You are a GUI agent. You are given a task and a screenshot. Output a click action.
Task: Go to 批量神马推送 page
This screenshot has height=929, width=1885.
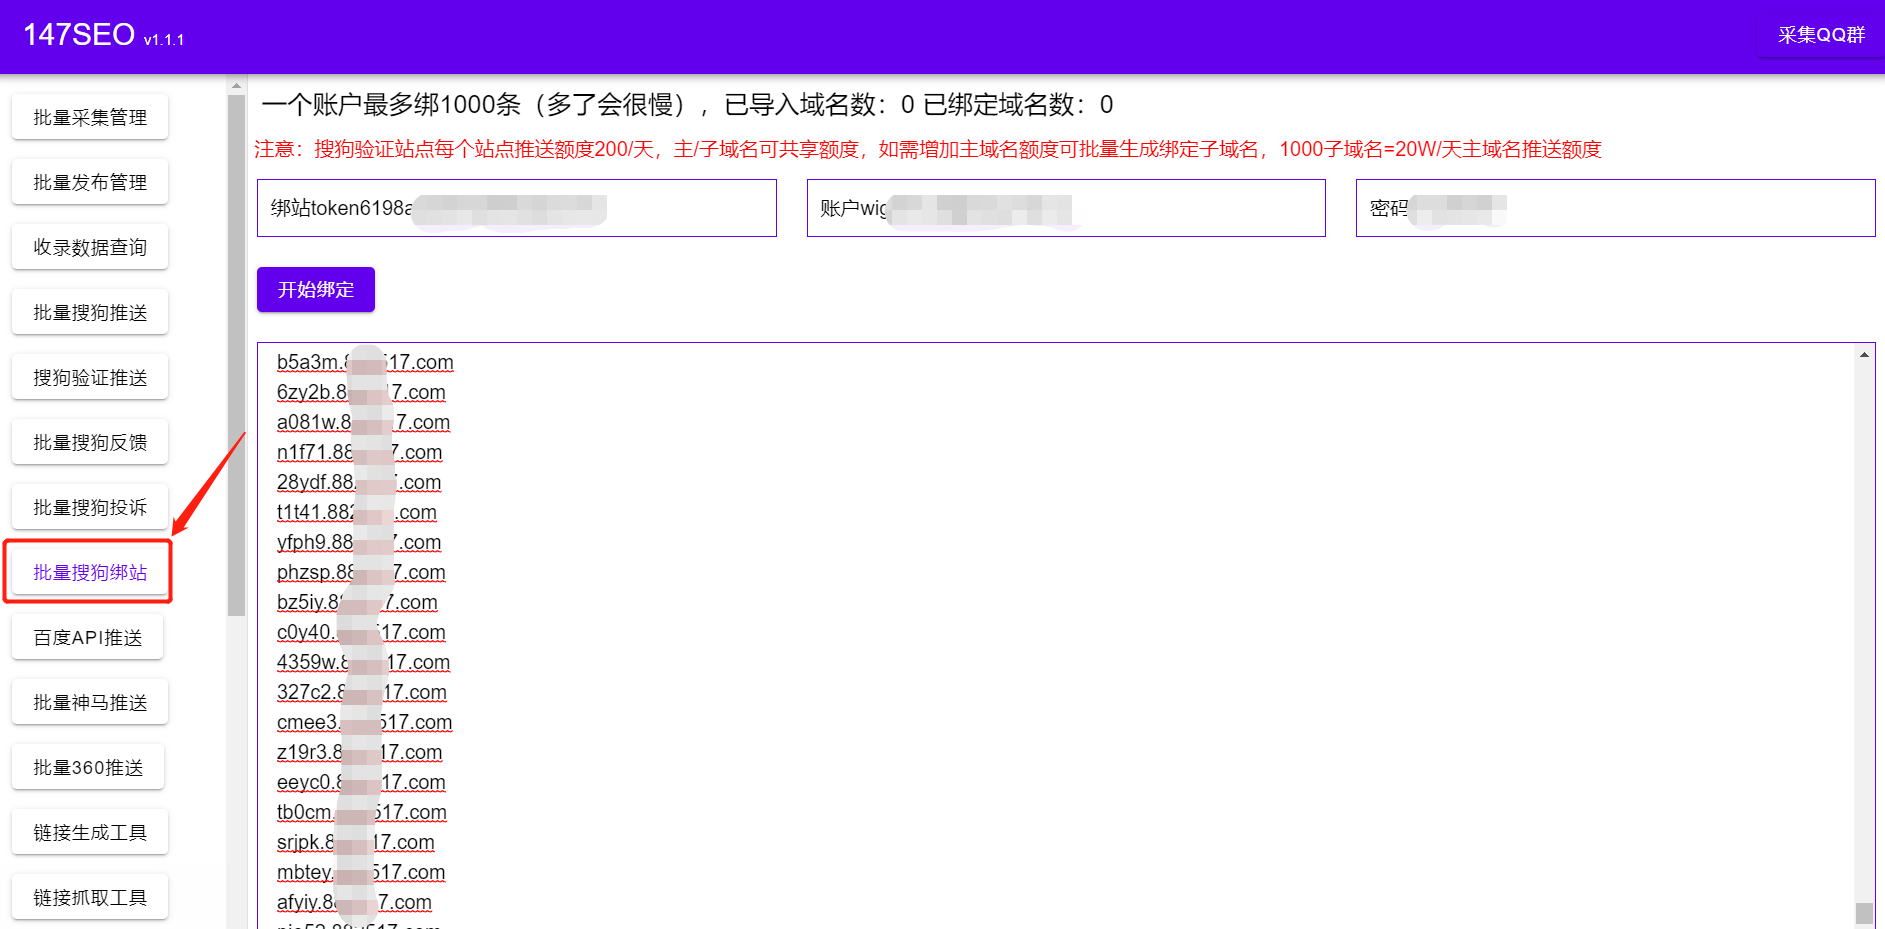90,702
